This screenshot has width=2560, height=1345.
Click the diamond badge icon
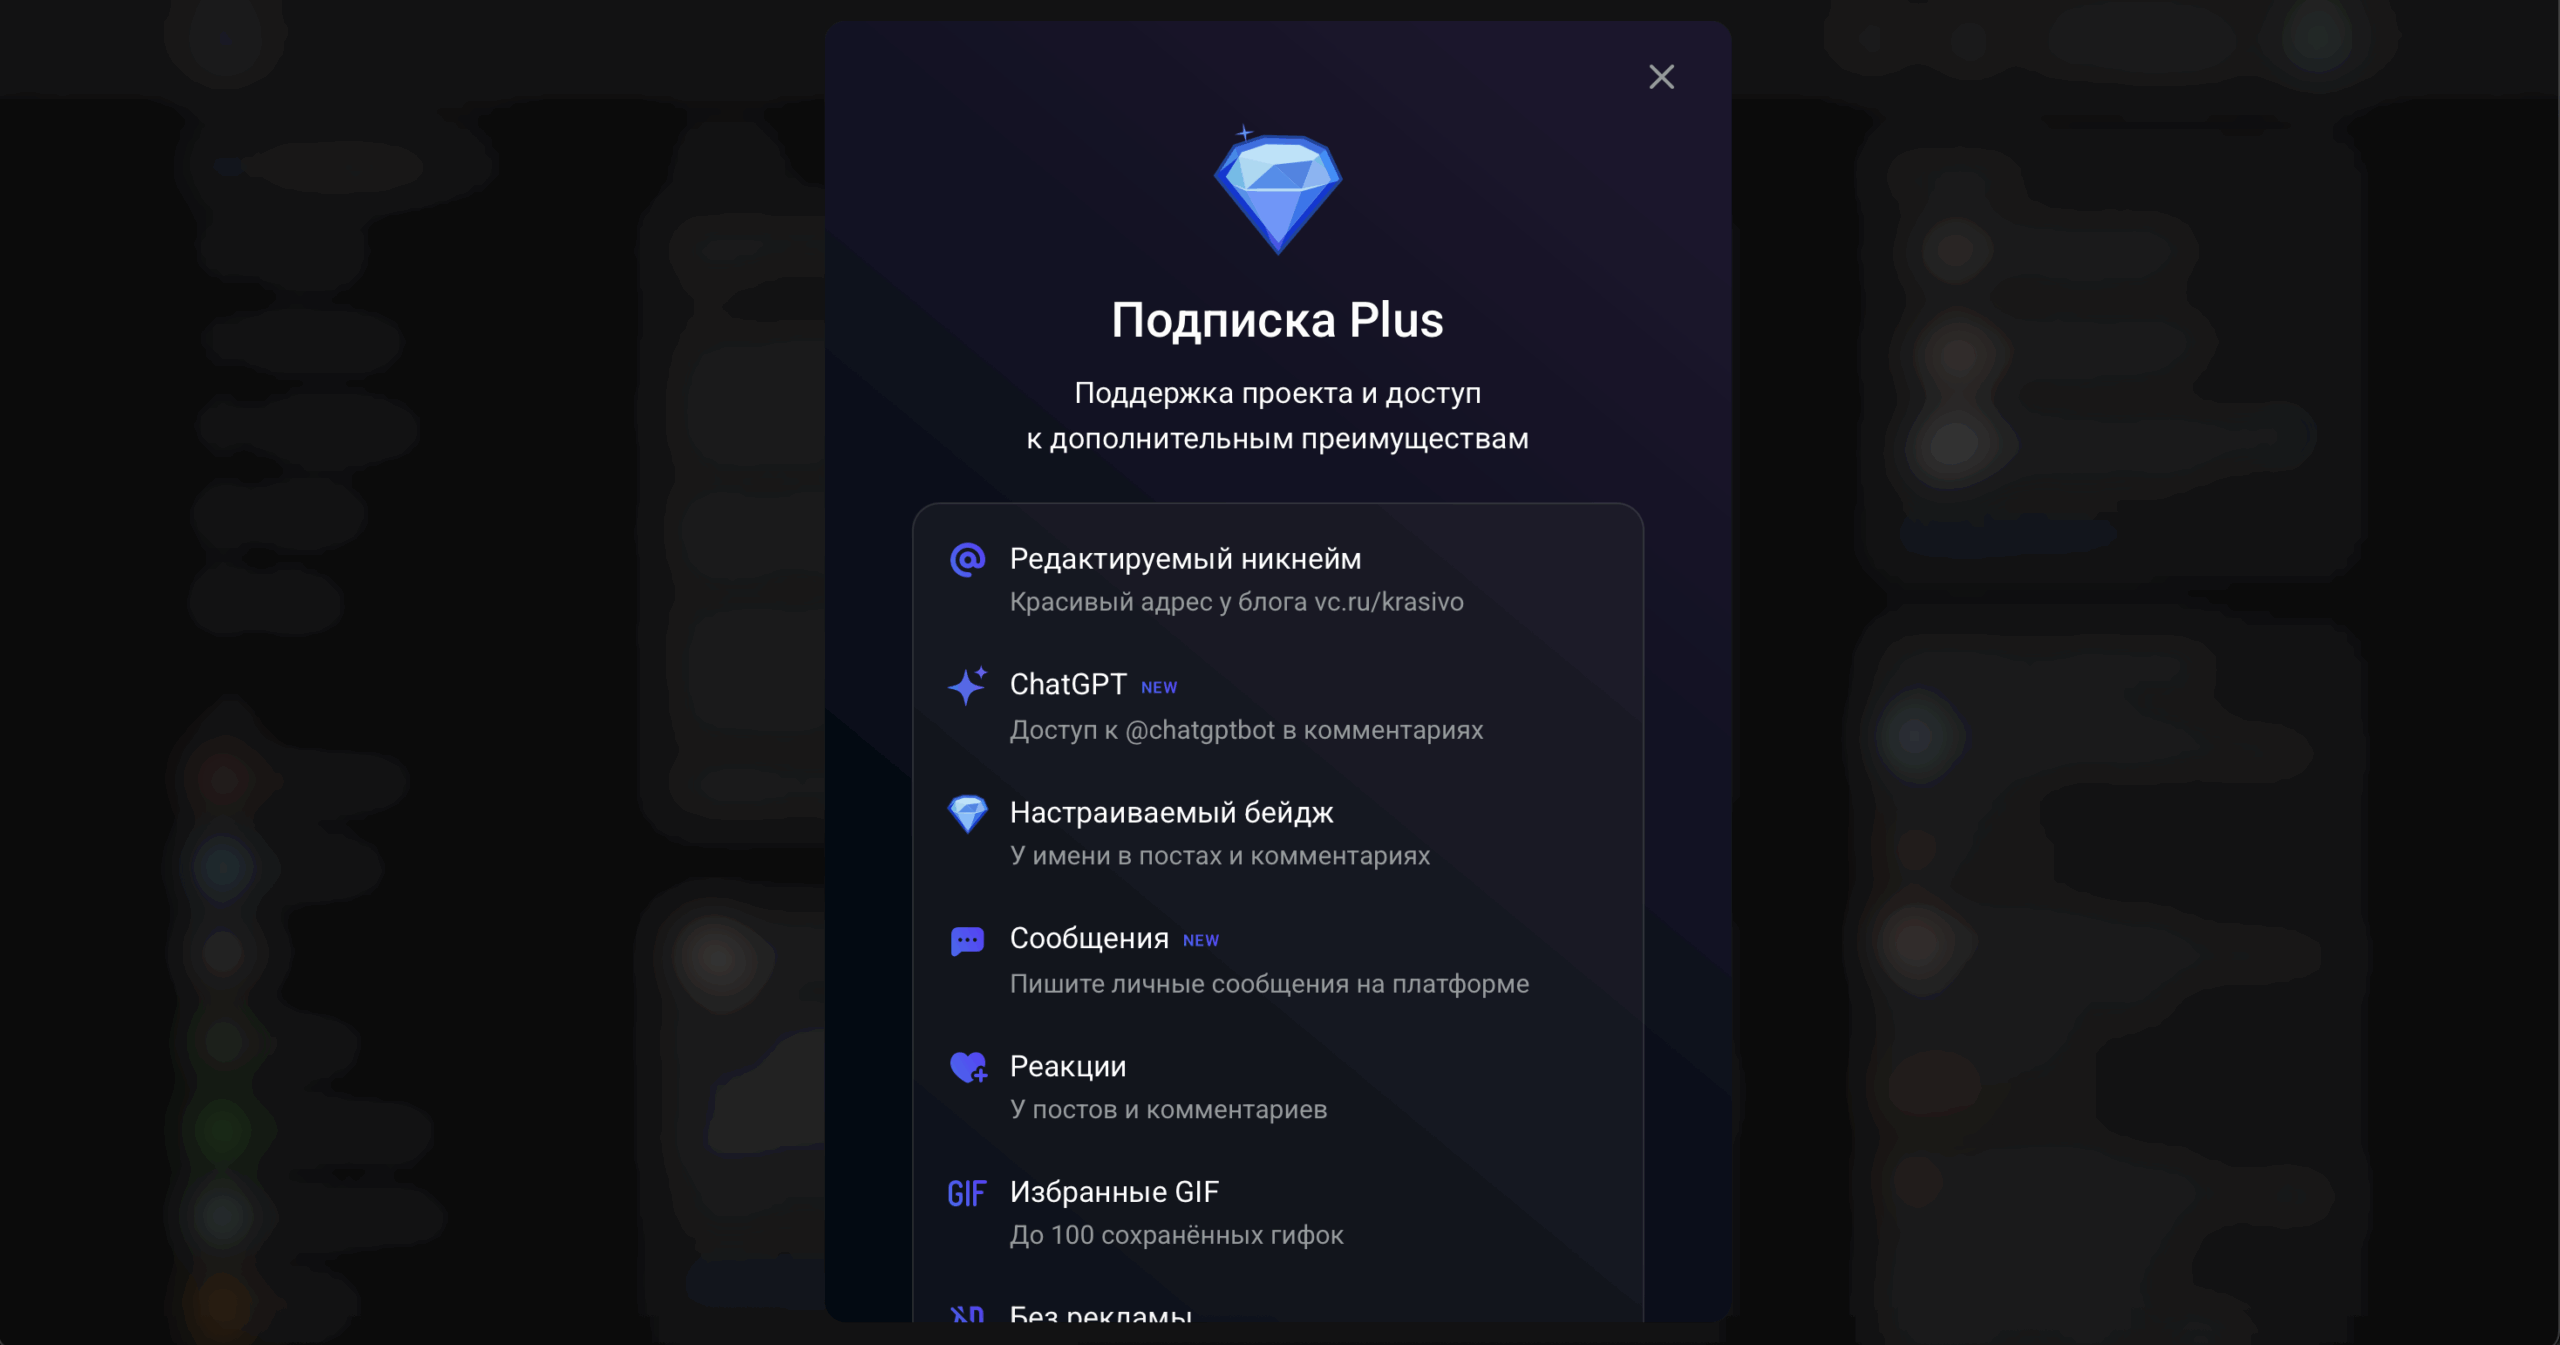pos(967,814)
